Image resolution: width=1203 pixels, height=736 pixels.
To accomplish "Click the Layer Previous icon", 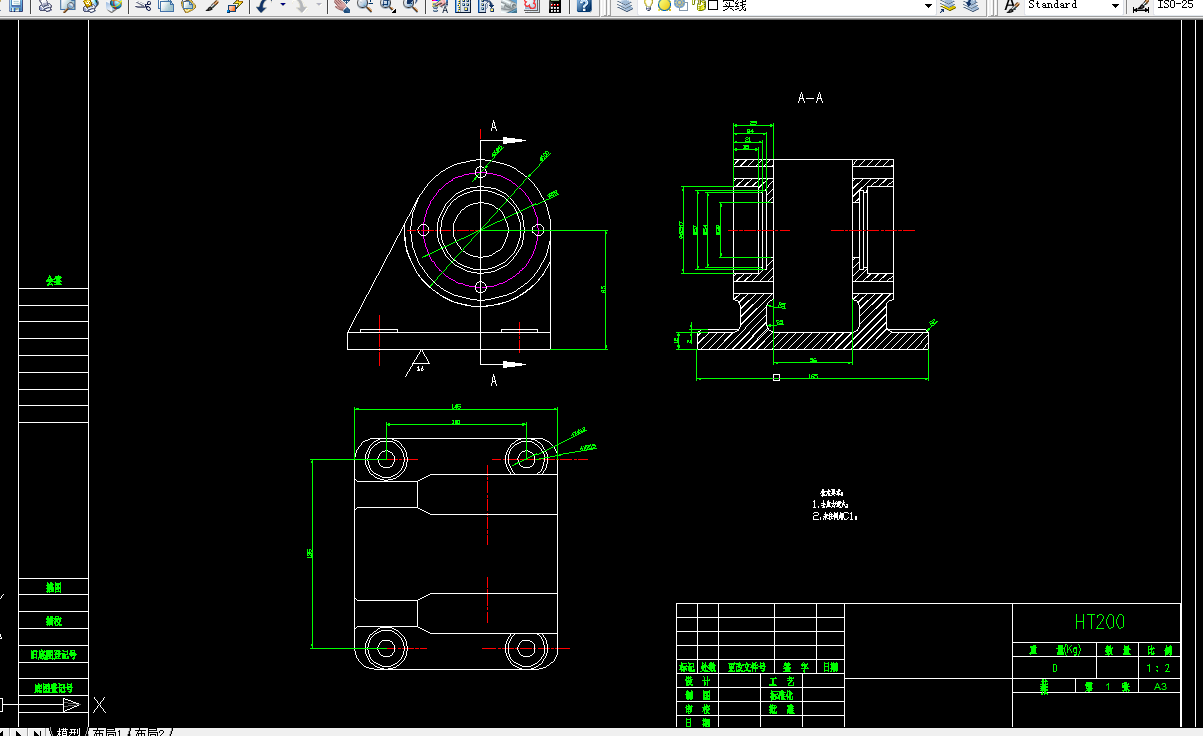I will [971, 6].
